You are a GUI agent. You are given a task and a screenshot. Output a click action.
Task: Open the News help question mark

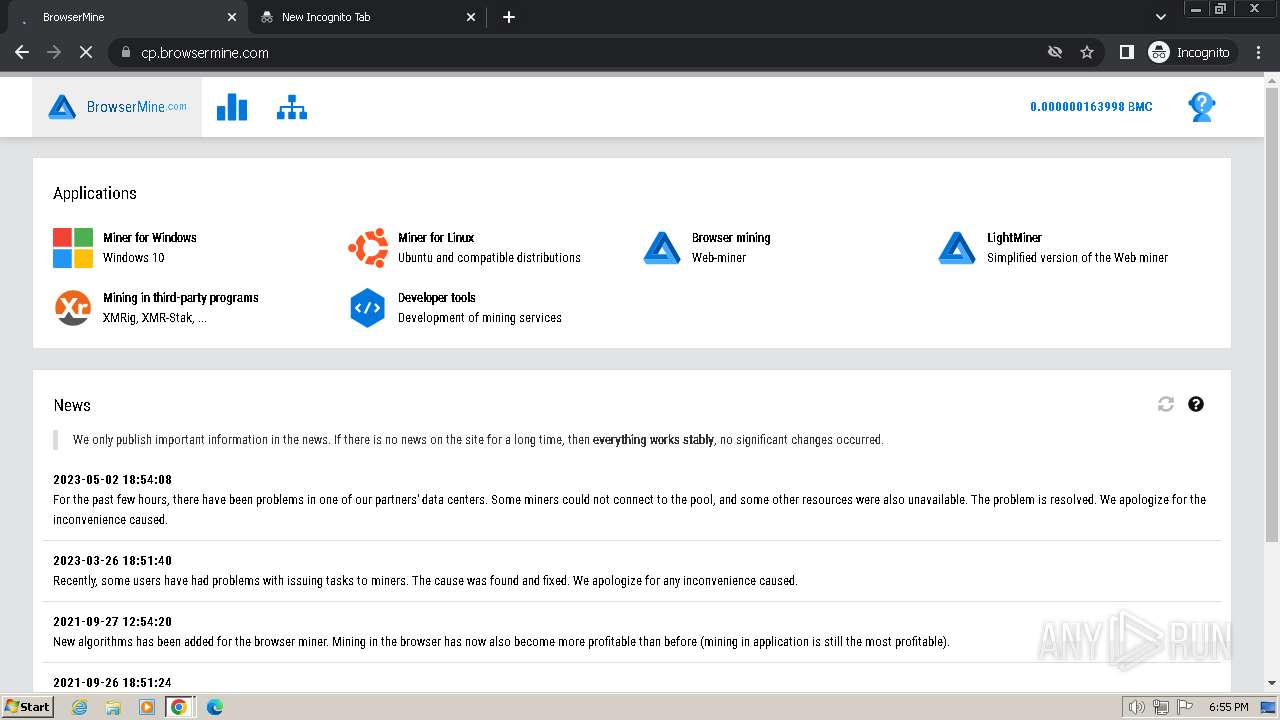click(x=1196, y=404)
